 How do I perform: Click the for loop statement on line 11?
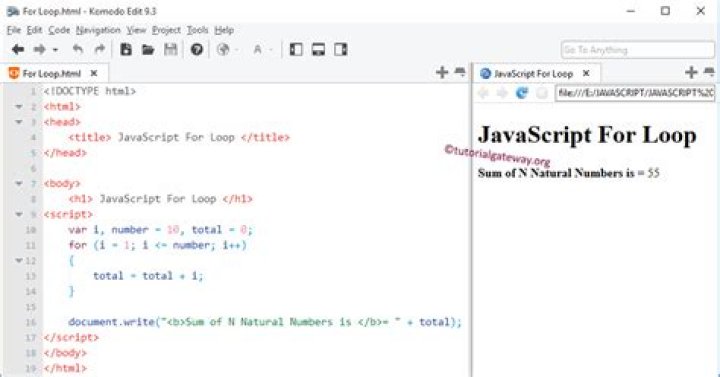pyautogui.click(x=158, y=245)
